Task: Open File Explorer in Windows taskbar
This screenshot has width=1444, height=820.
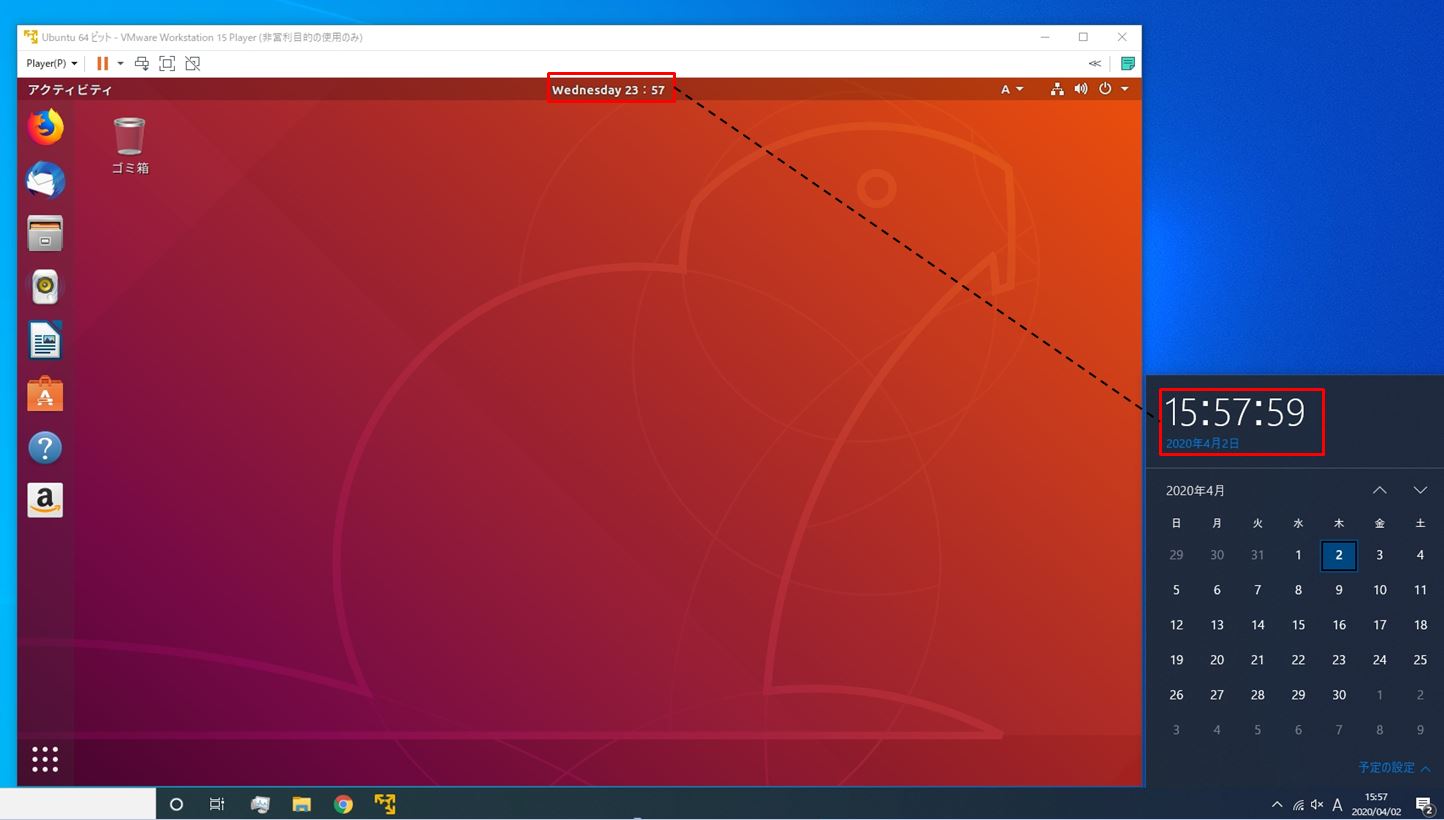Action: 301,804
